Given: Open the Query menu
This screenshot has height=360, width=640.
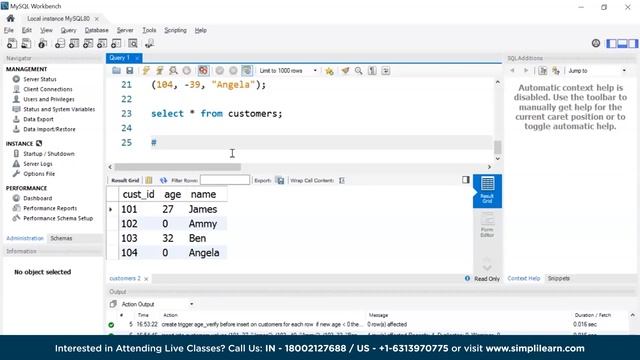Looking at the screenshot, I should click(68, 30).
